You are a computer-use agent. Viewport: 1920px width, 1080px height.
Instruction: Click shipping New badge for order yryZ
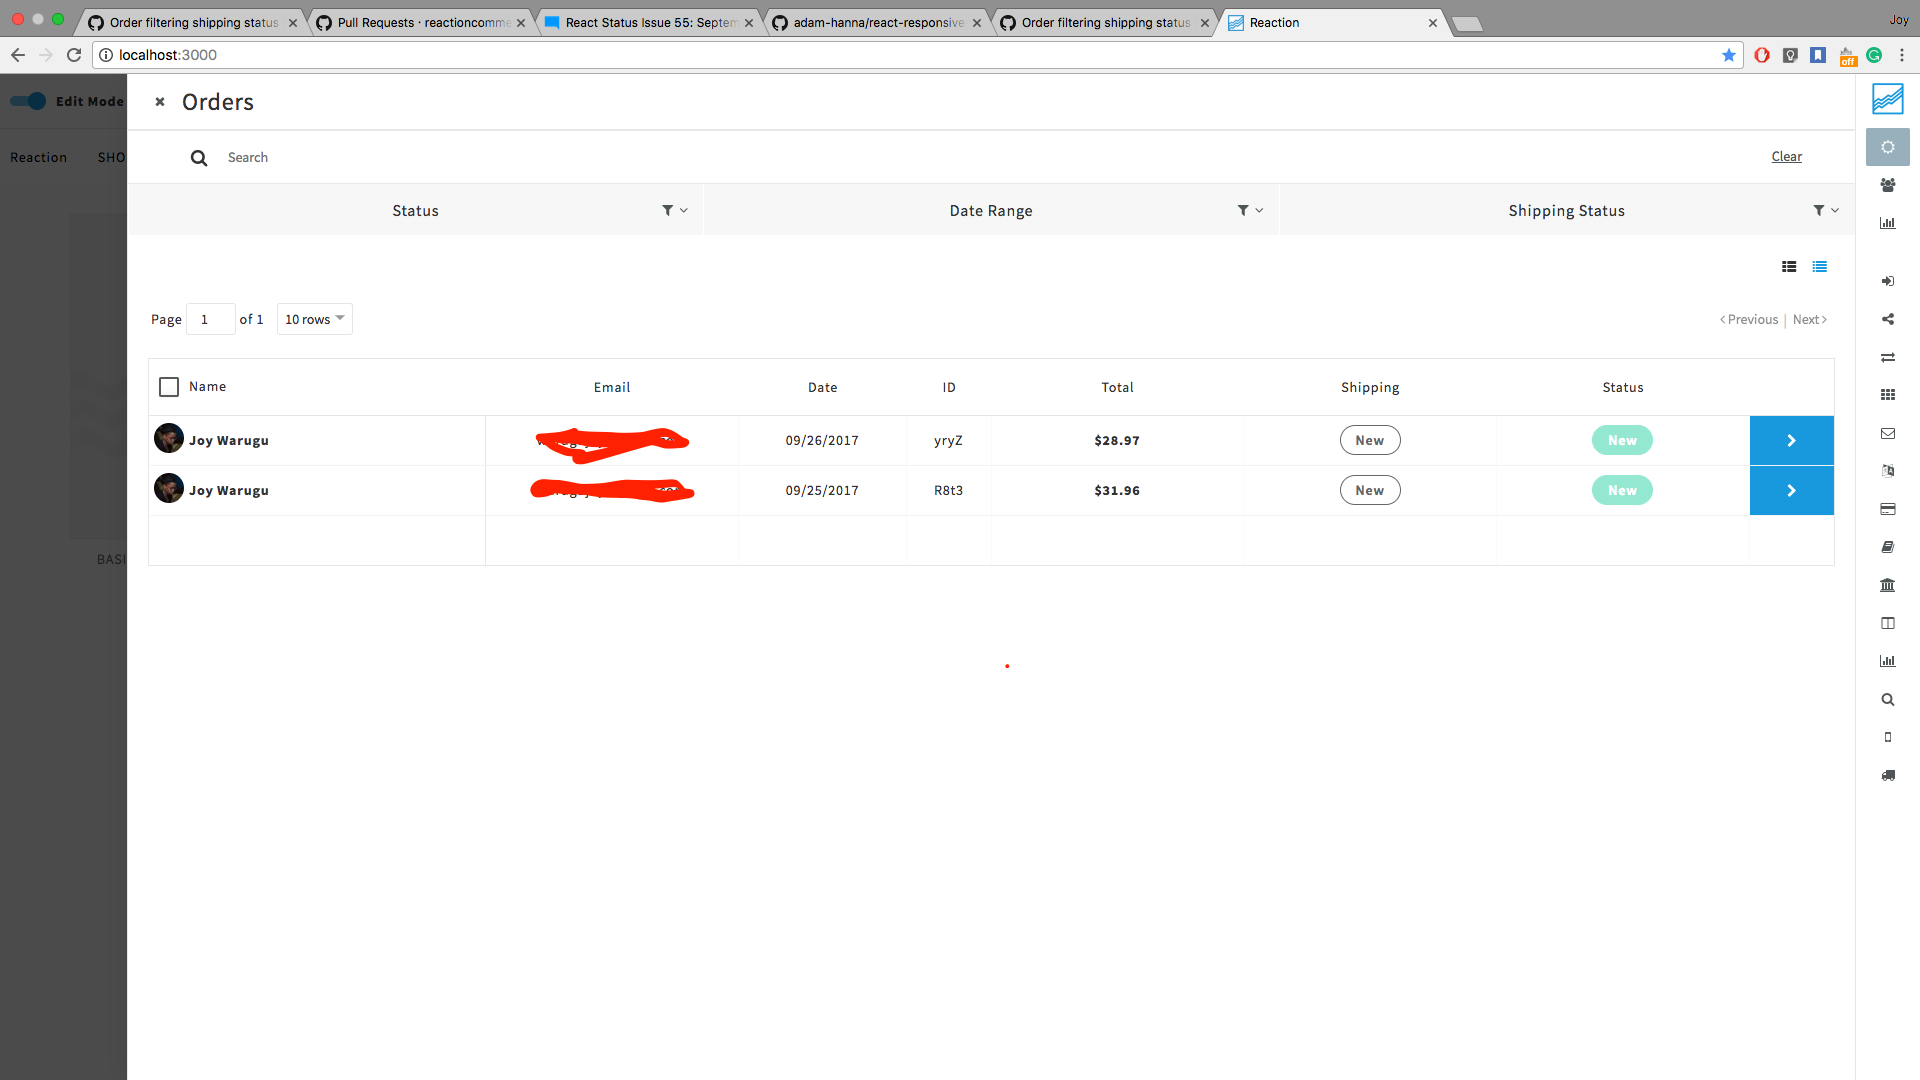(1369, 440)
